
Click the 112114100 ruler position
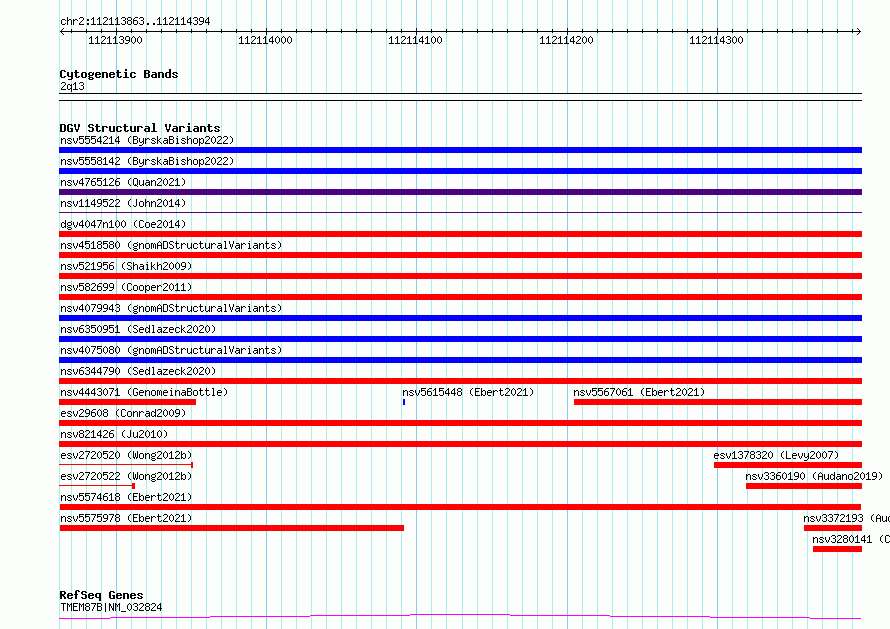pyautogui.click(x=415, y=40)
